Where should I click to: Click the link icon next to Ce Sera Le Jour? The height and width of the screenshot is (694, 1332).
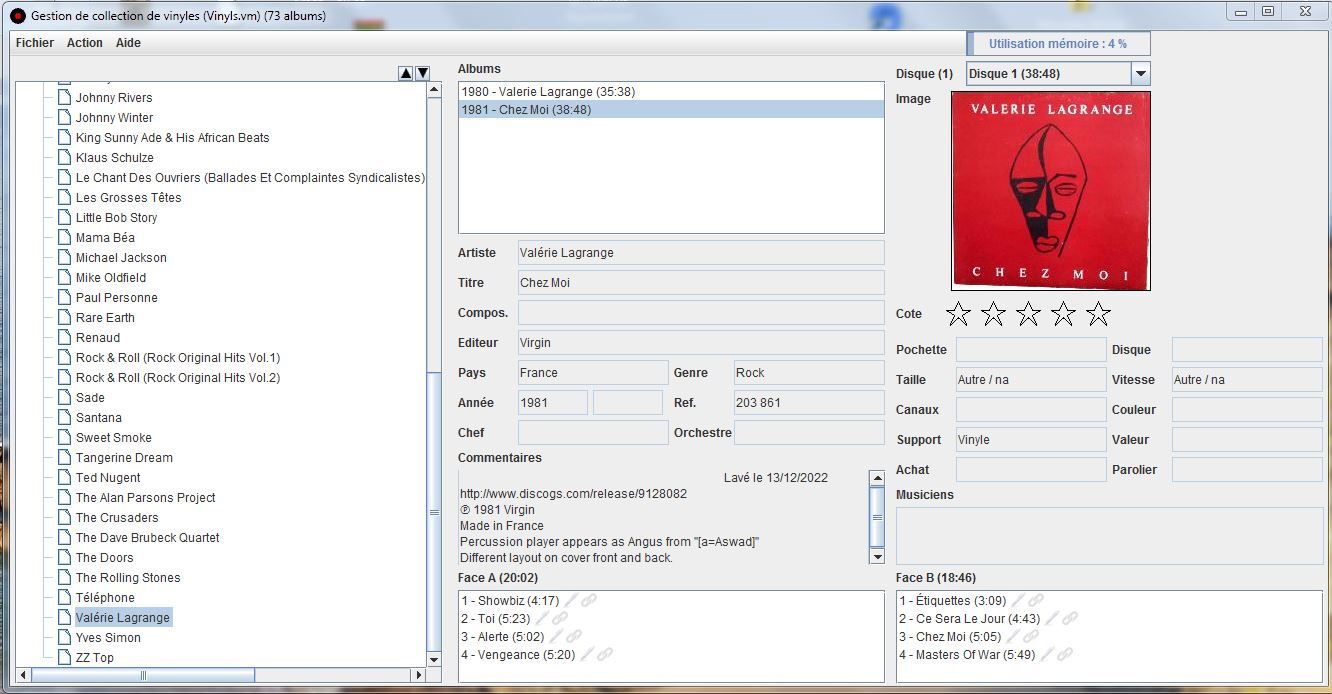point(1070,618)
